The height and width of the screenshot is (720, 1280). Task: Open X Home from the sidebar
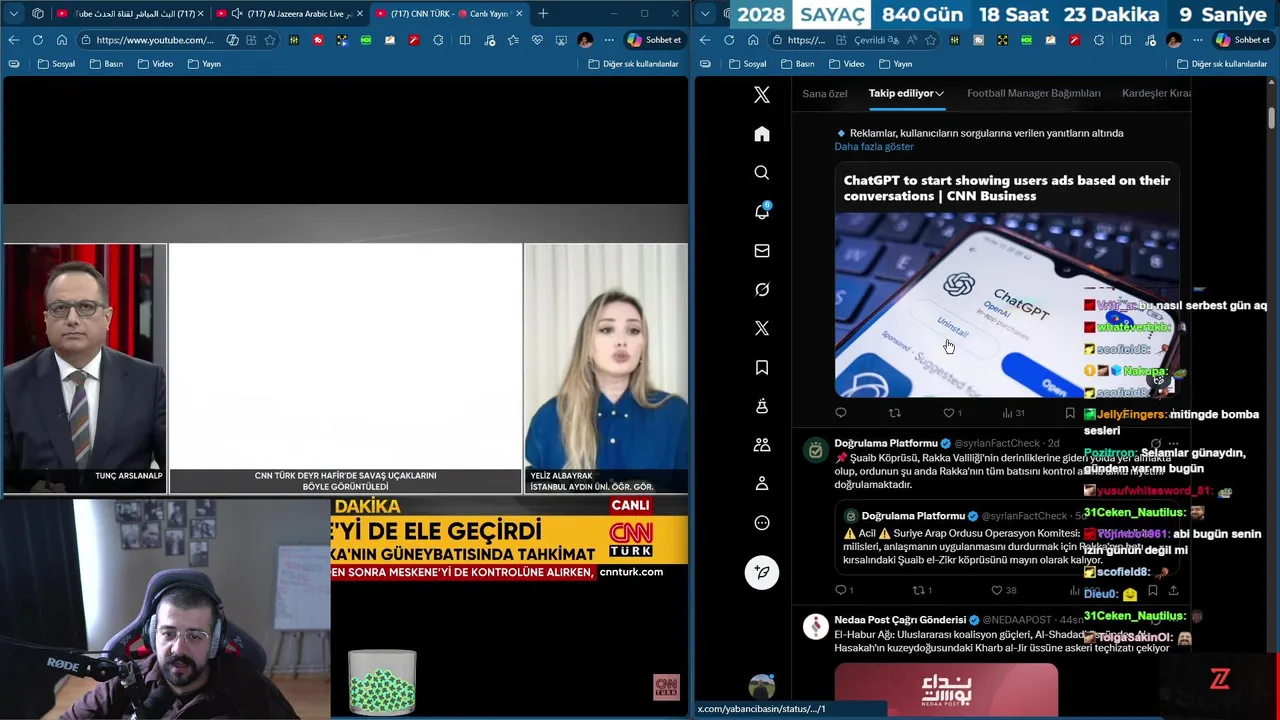762,134
